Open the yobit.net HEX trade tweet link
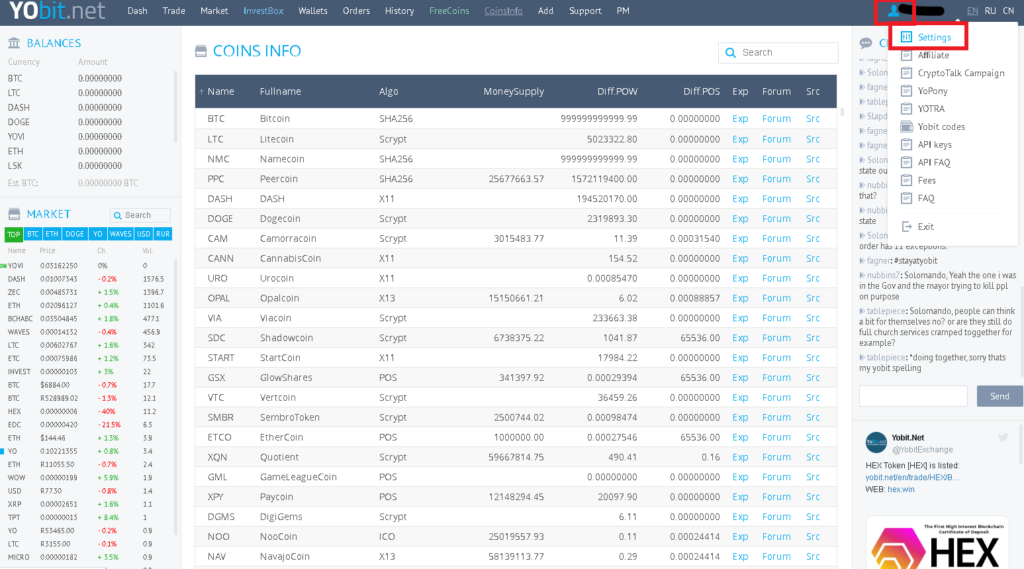The height and width of the screenshot is (569, 1024). pyautogui.click(x=912, y=478)
